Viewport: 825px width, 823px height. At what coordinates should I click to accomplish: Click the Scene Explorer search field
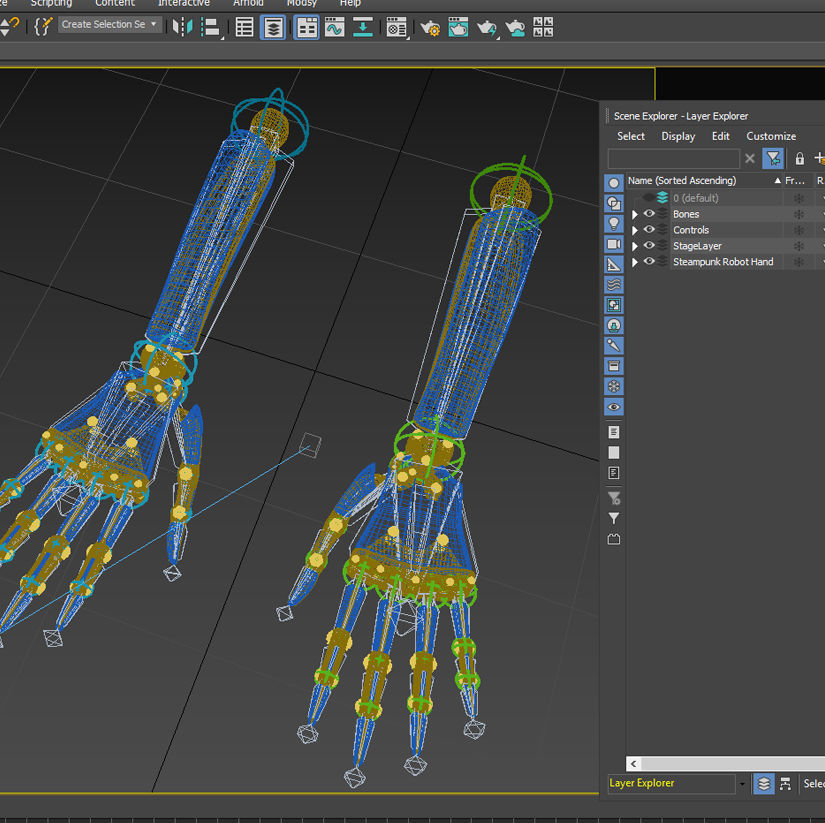[673, 158]
